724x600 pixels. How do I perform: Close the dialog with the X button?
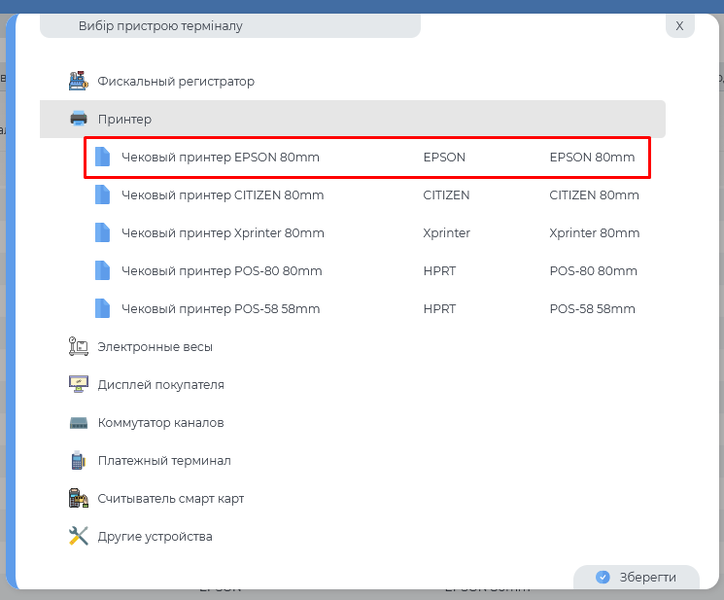(x=679, y=26)
